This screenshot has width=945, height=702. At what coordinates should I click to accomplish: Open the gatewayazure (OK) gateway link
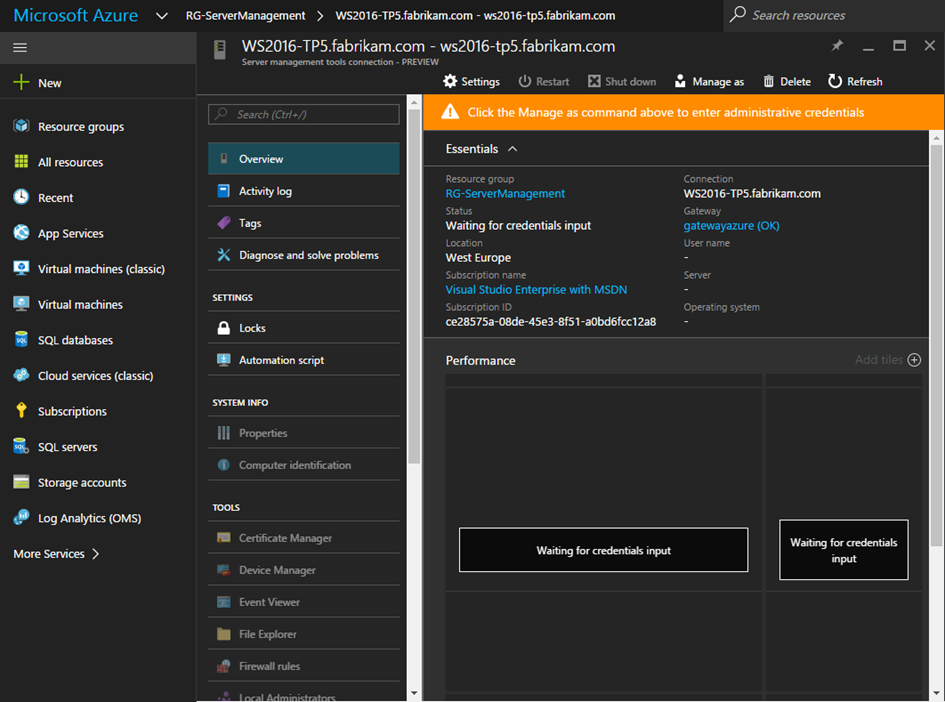click(731, 225)
